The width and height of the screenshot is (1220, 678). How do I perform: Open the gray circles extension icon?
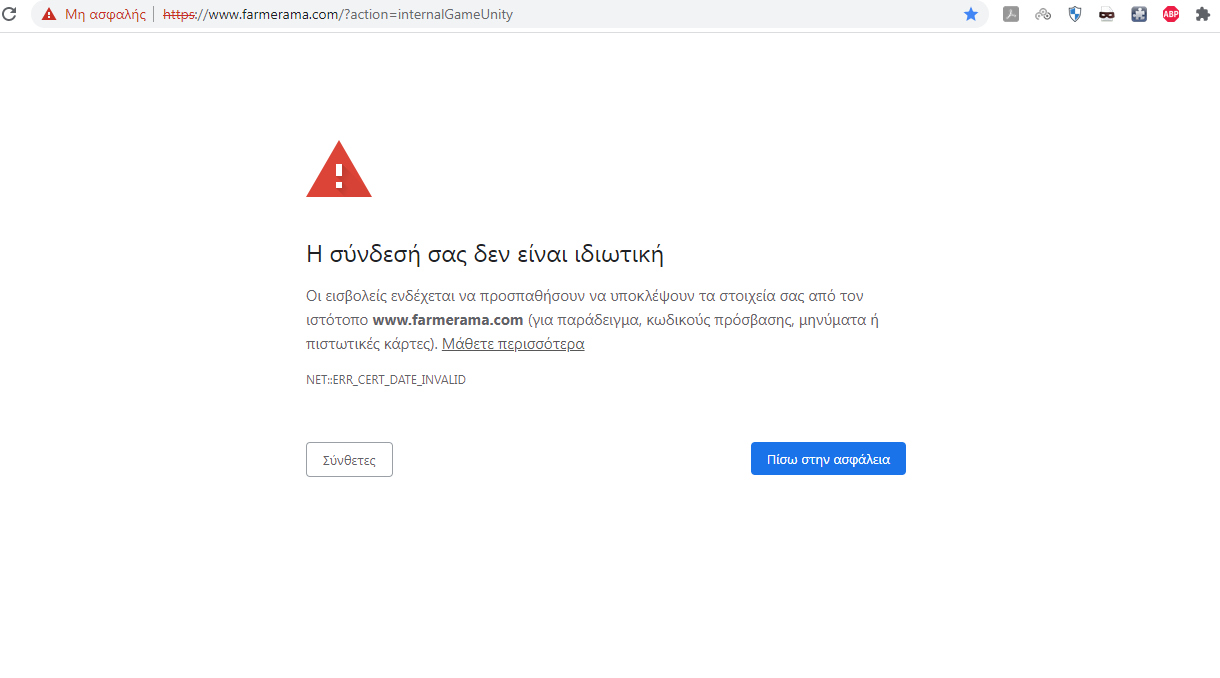click(x=1043, y=14)
